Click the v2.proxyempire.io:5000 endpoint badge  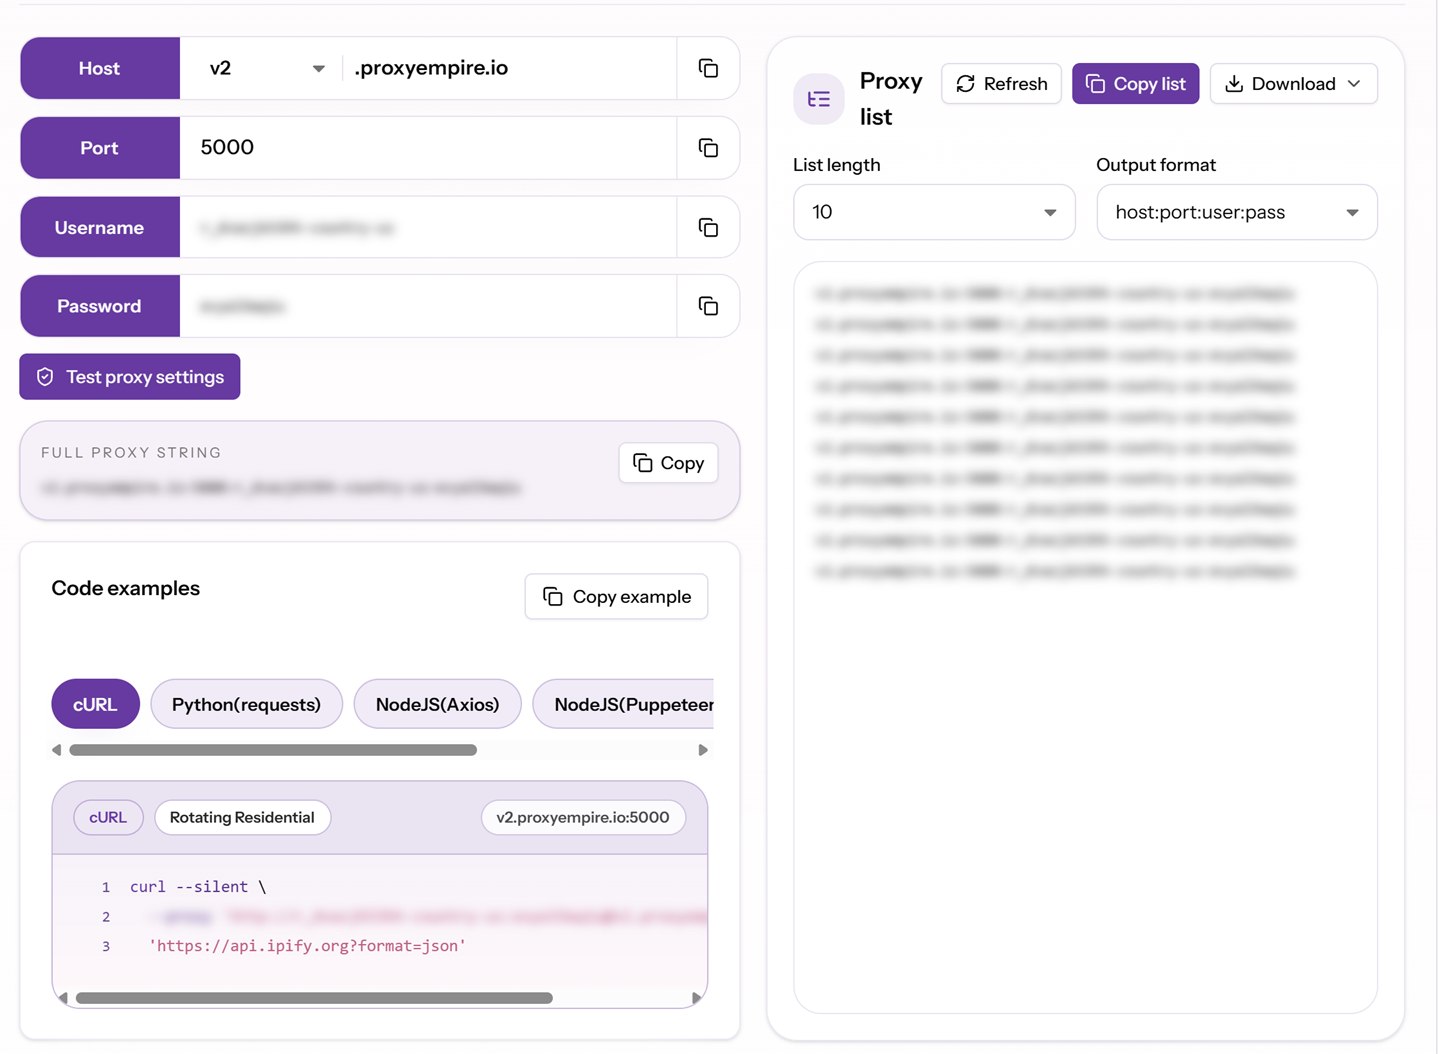click(583, 817)
